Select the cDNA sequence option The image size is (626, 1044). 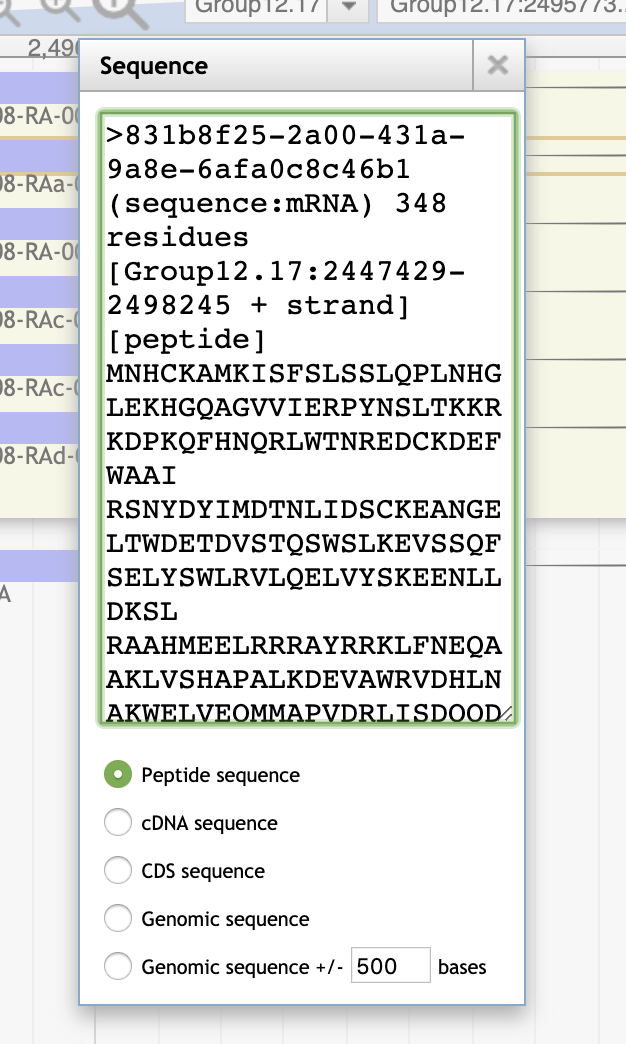[x=118, y=823]
